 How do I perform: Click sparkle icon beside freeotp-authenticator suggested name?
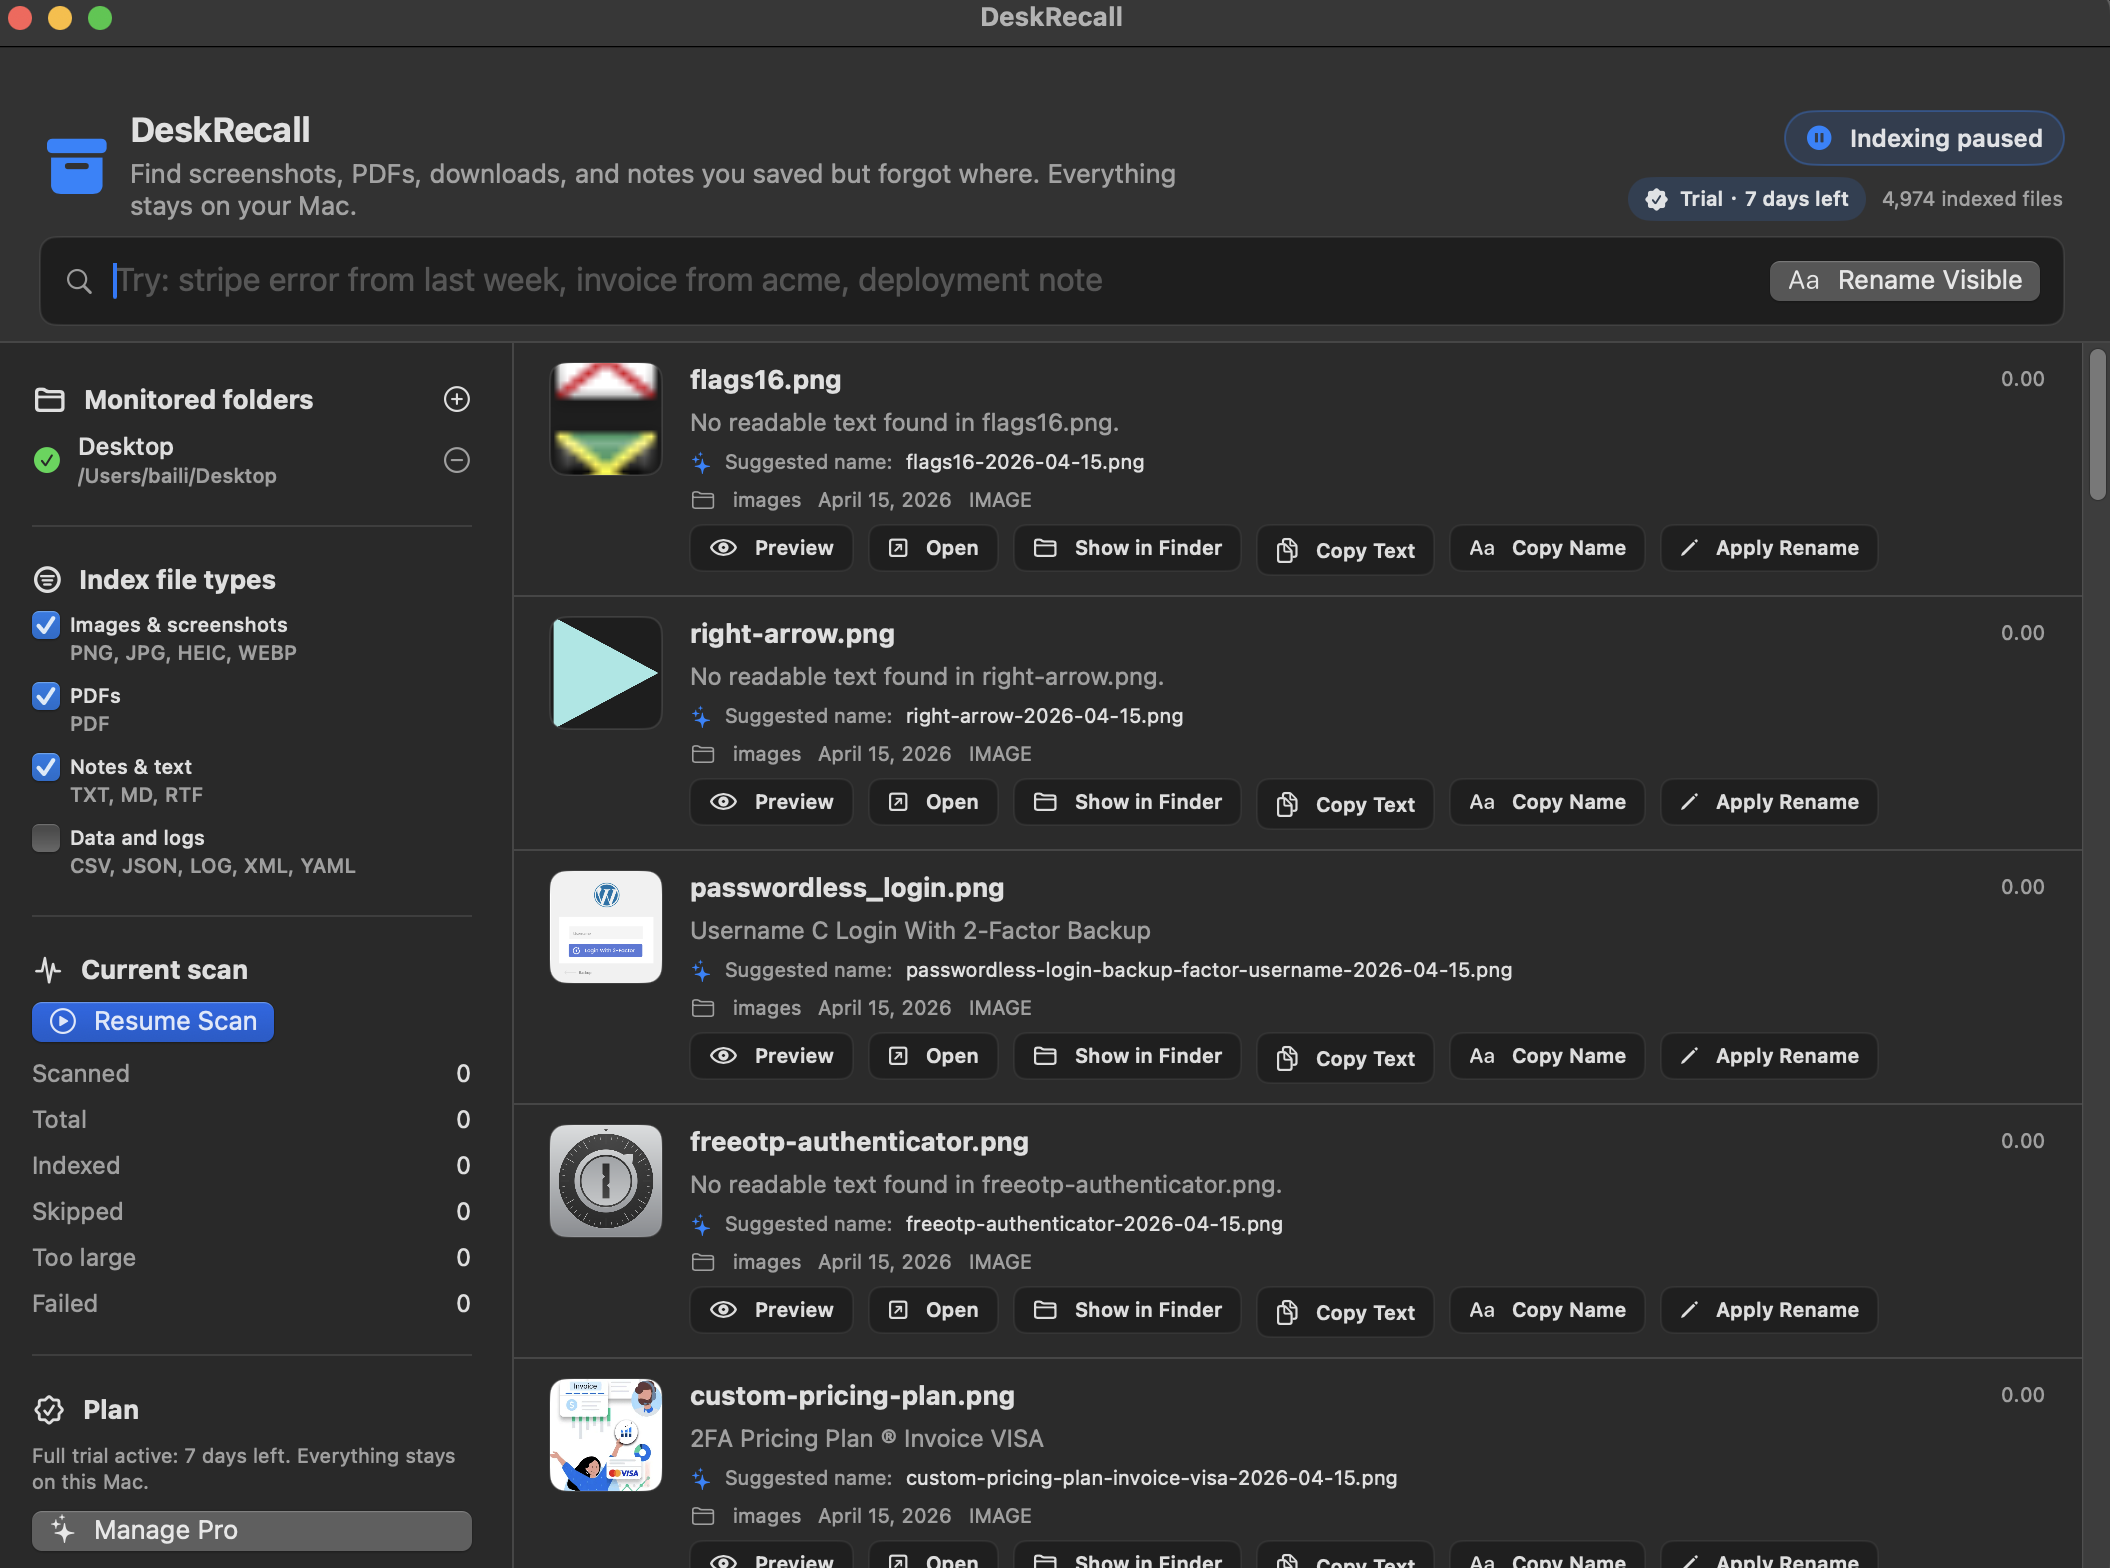[701, 1225]
